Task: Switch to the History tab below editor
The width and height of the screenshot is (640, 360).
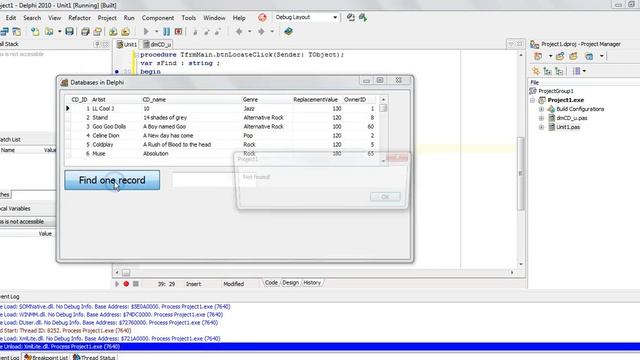Action: 312,283
